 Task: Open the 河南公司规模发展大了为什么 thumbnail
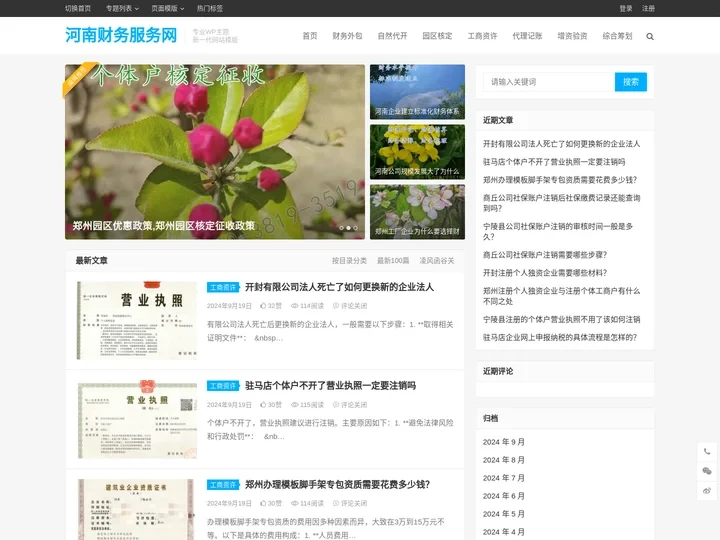[417, 152]
